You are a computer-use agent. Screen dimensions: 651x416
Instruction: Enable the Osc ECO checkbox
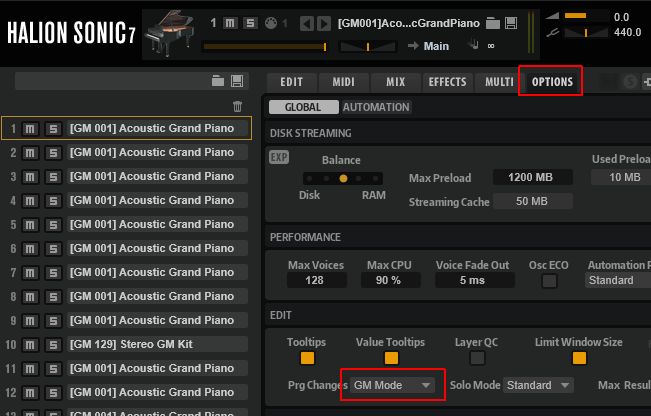click(549, 281)
